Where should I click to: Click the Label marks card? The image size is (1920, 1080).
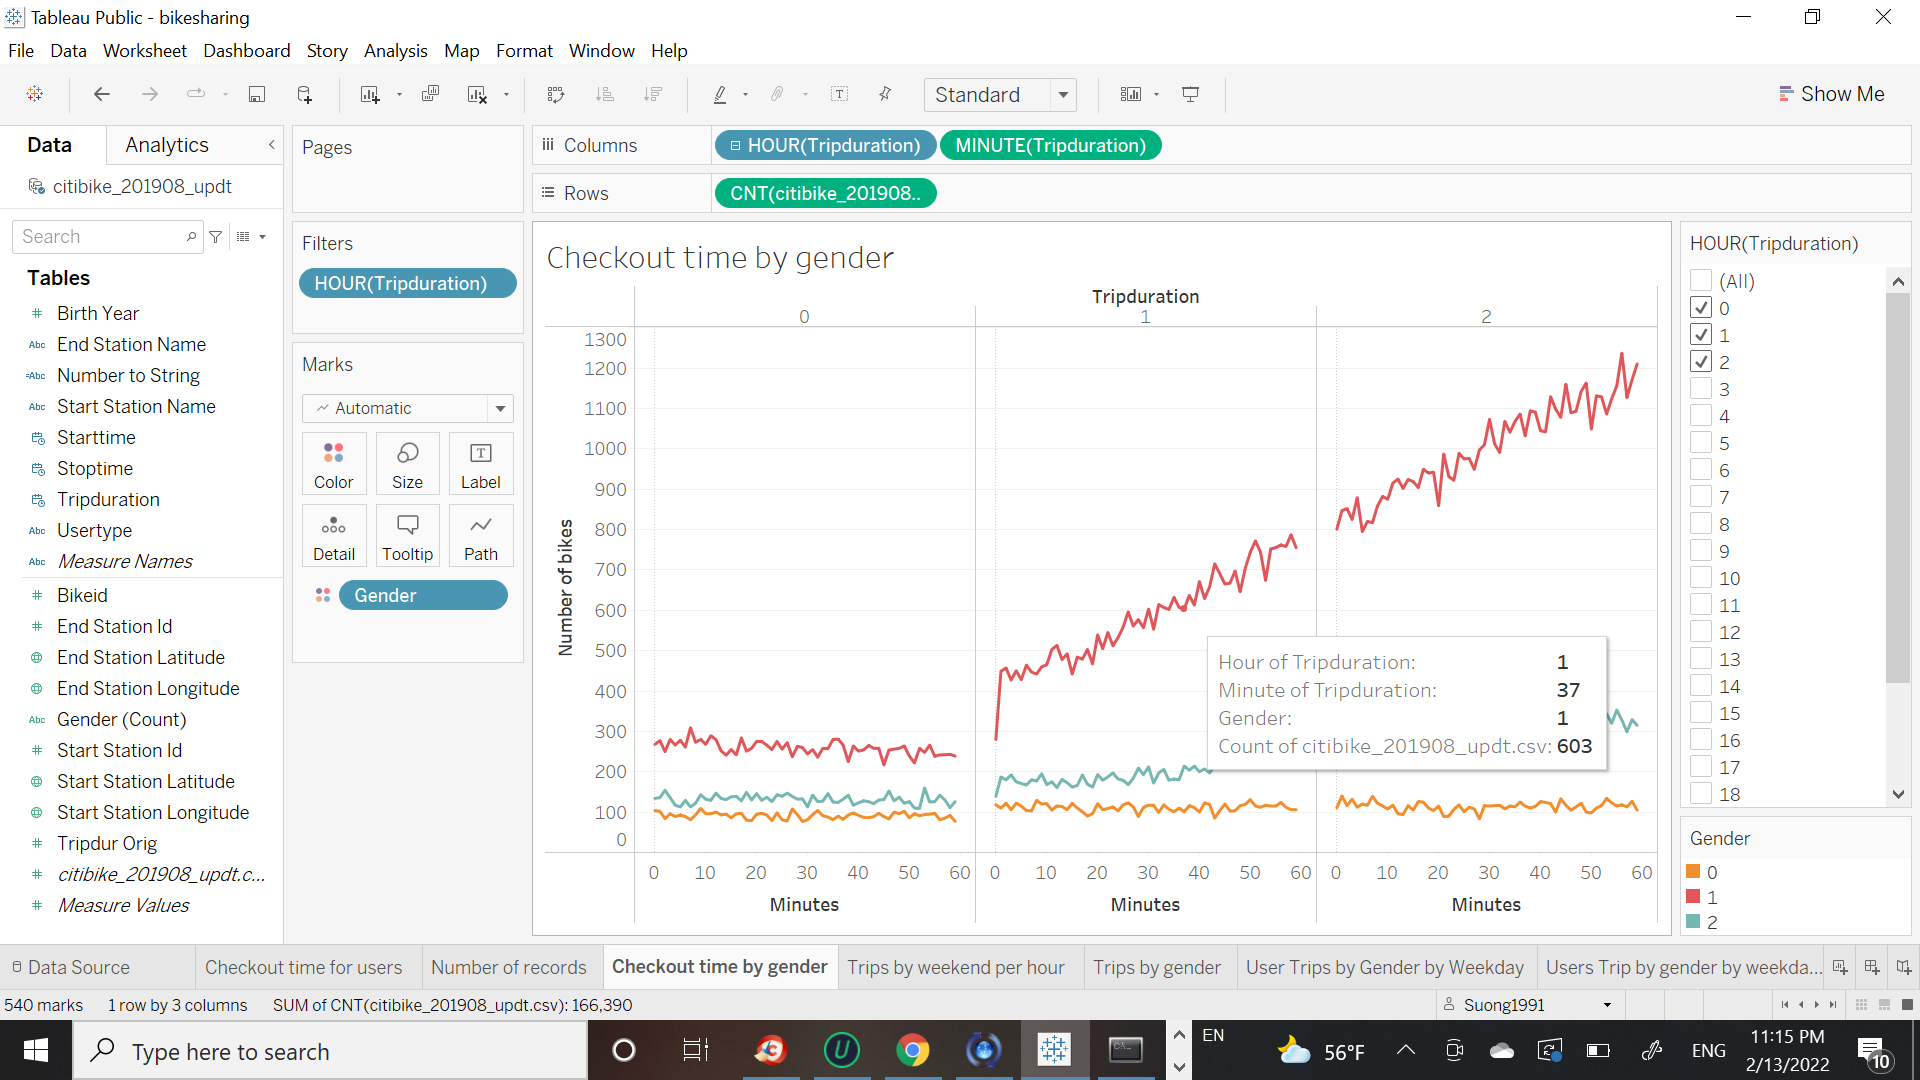pos(480,464)
